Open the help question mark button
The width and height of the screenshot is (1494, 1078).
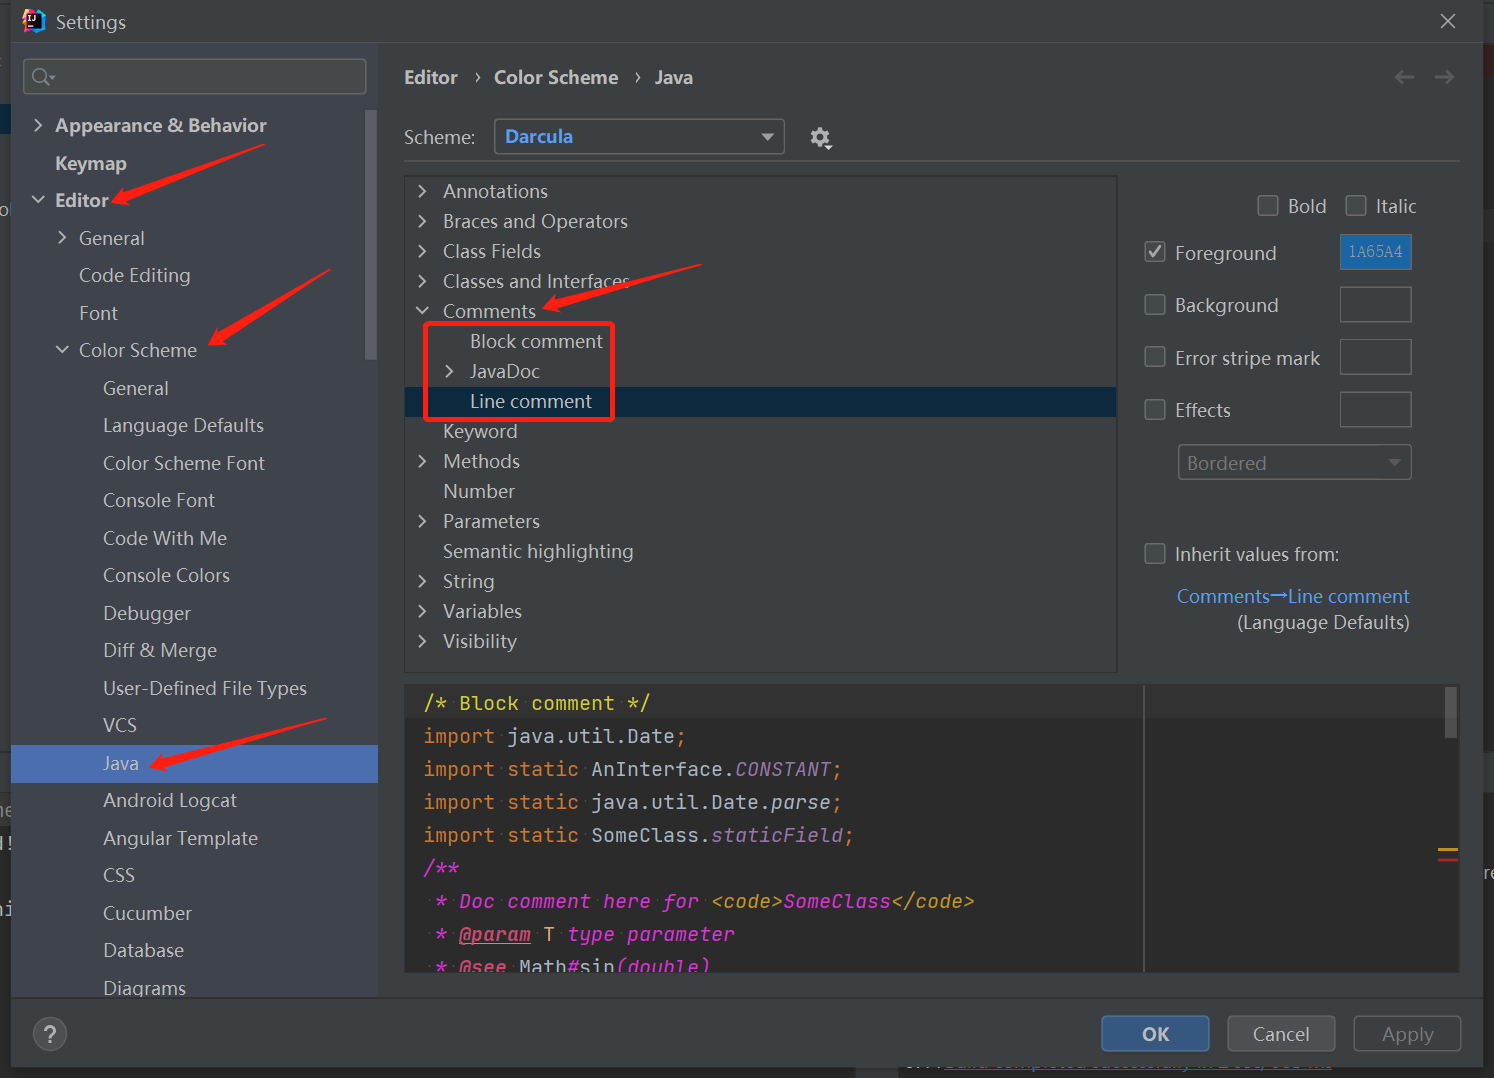(x=50, y=1034)
